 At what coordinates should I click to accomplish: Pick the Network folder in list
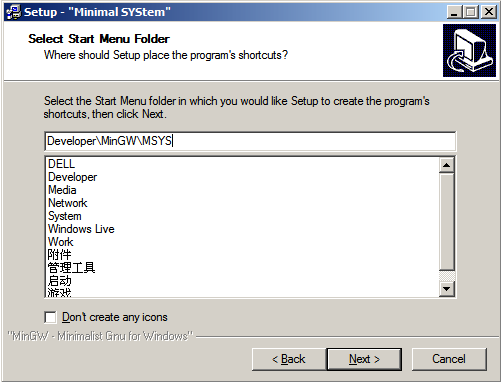pos(67,203)
